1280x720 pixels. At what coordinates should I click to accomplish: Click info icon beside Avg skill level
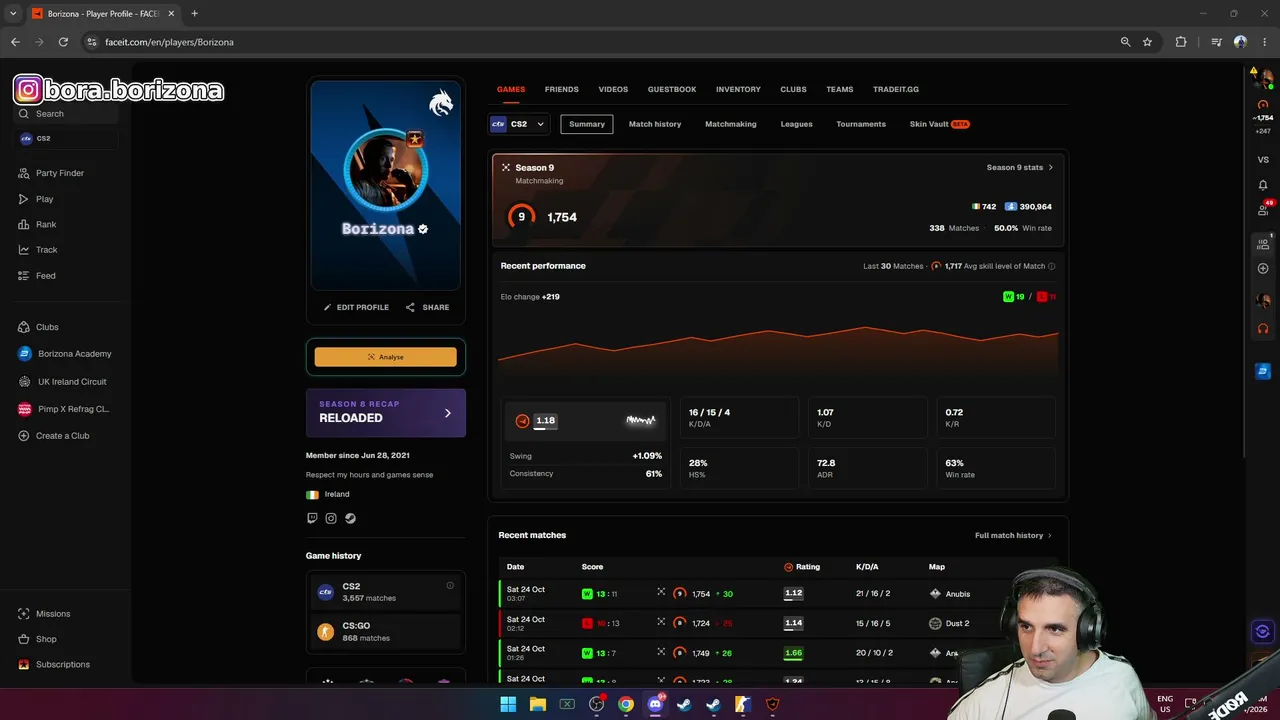(1051, 266)
